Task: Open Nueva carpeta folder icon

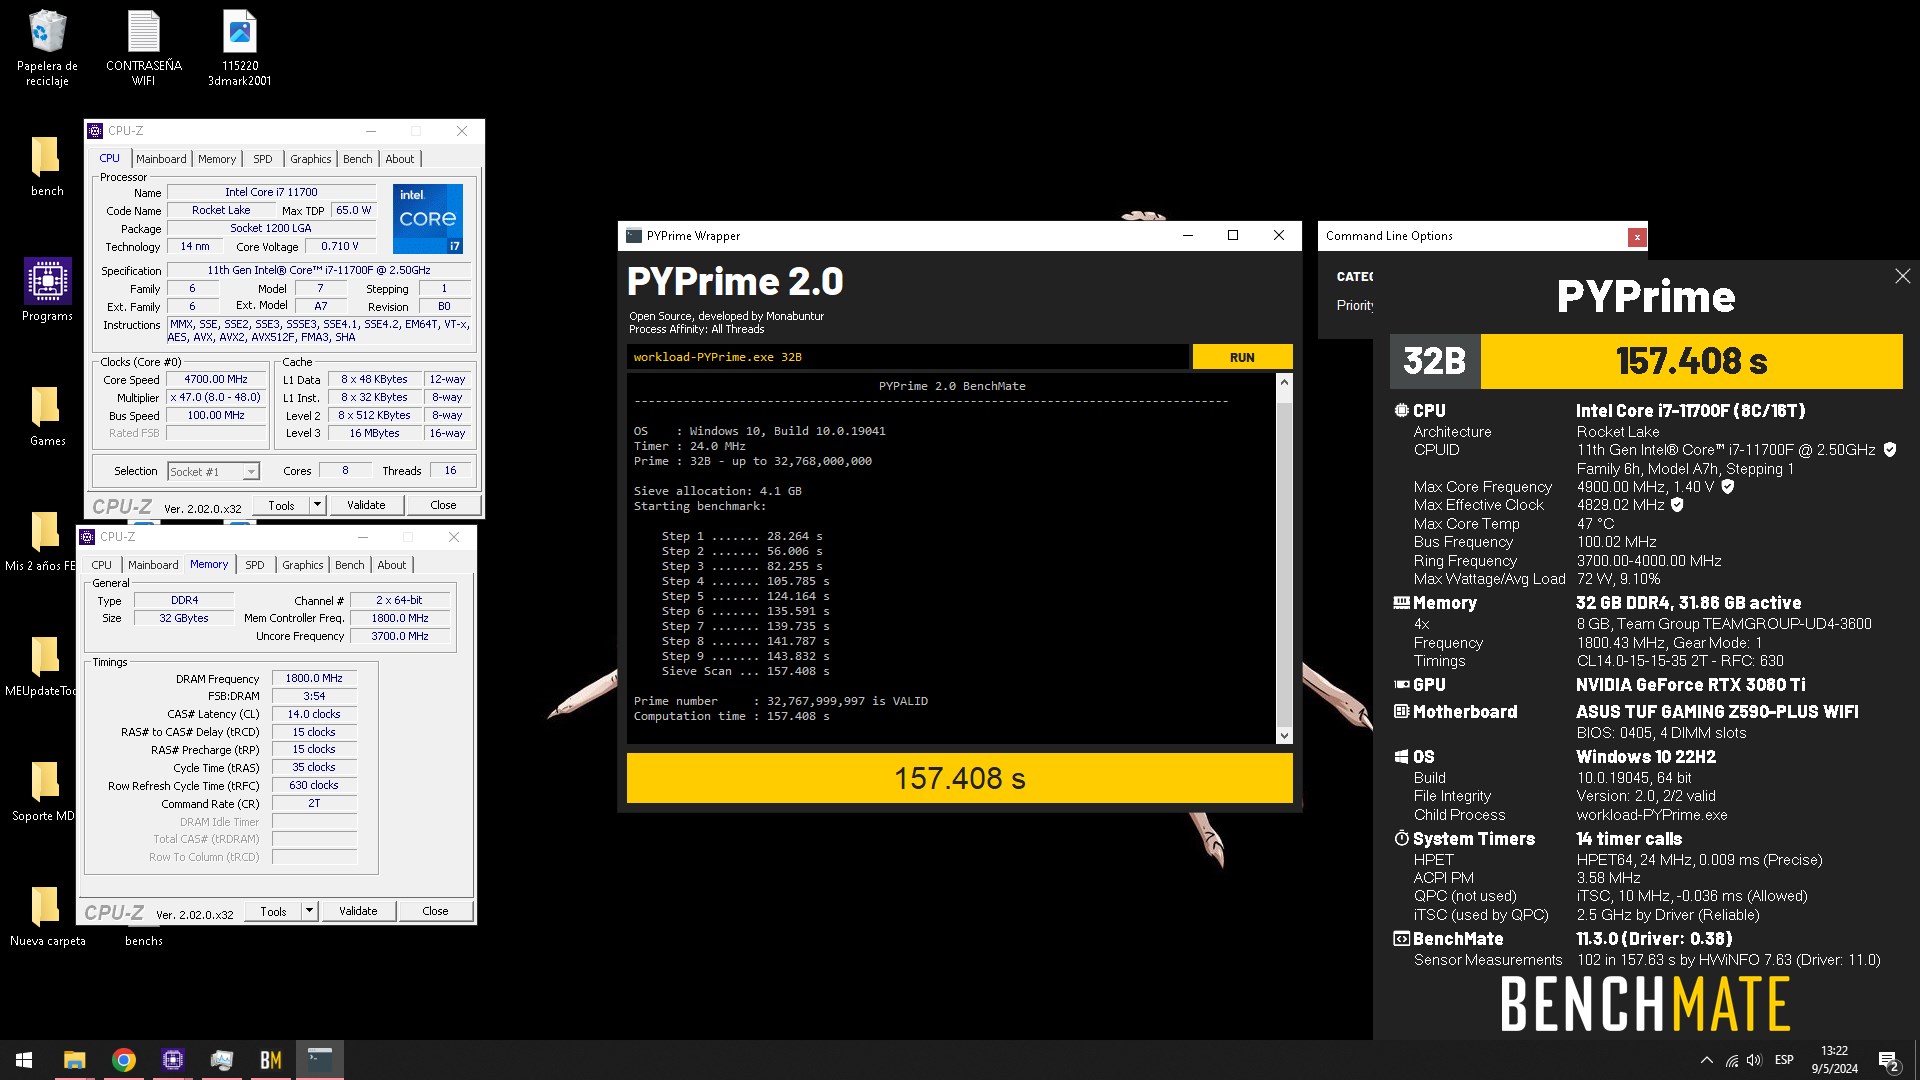Action: (47, 916)
